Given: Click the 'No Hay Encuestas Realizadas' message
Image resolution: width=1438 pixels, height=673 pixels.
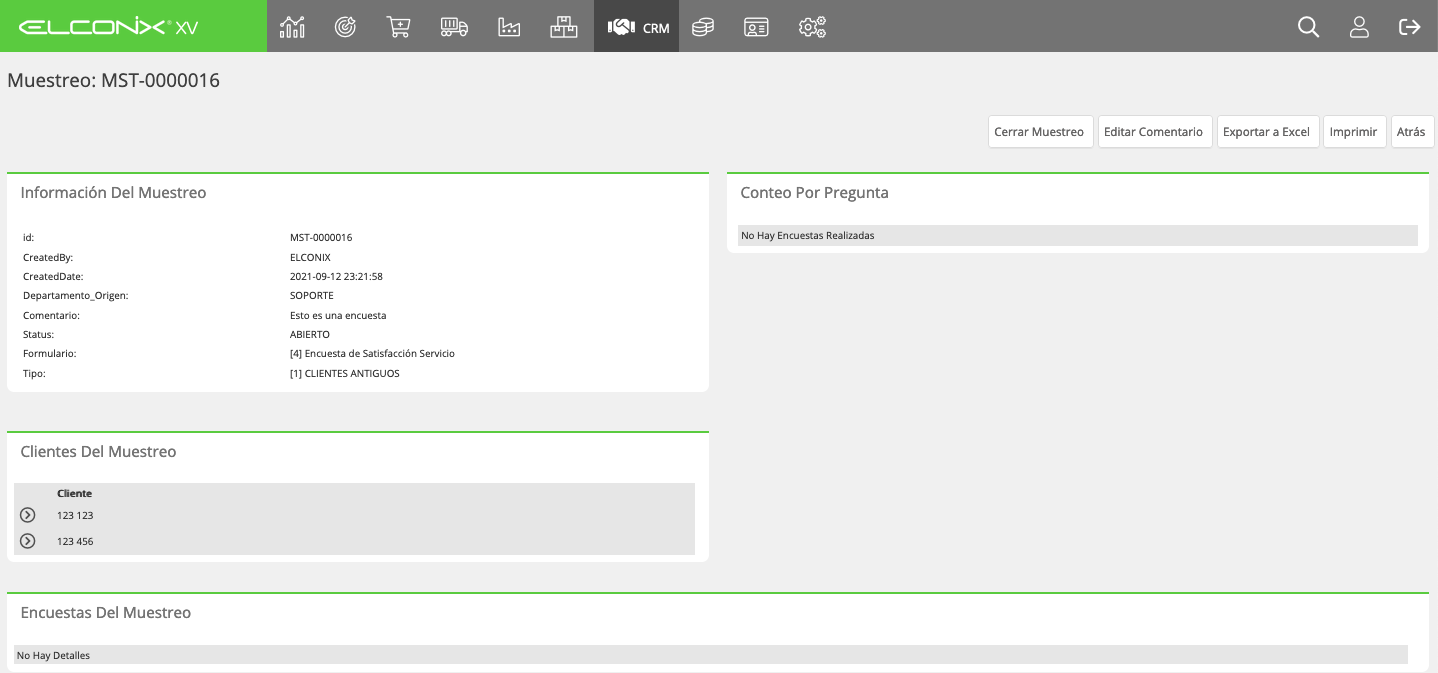Looking at the screenshot, I should [808, 236].
